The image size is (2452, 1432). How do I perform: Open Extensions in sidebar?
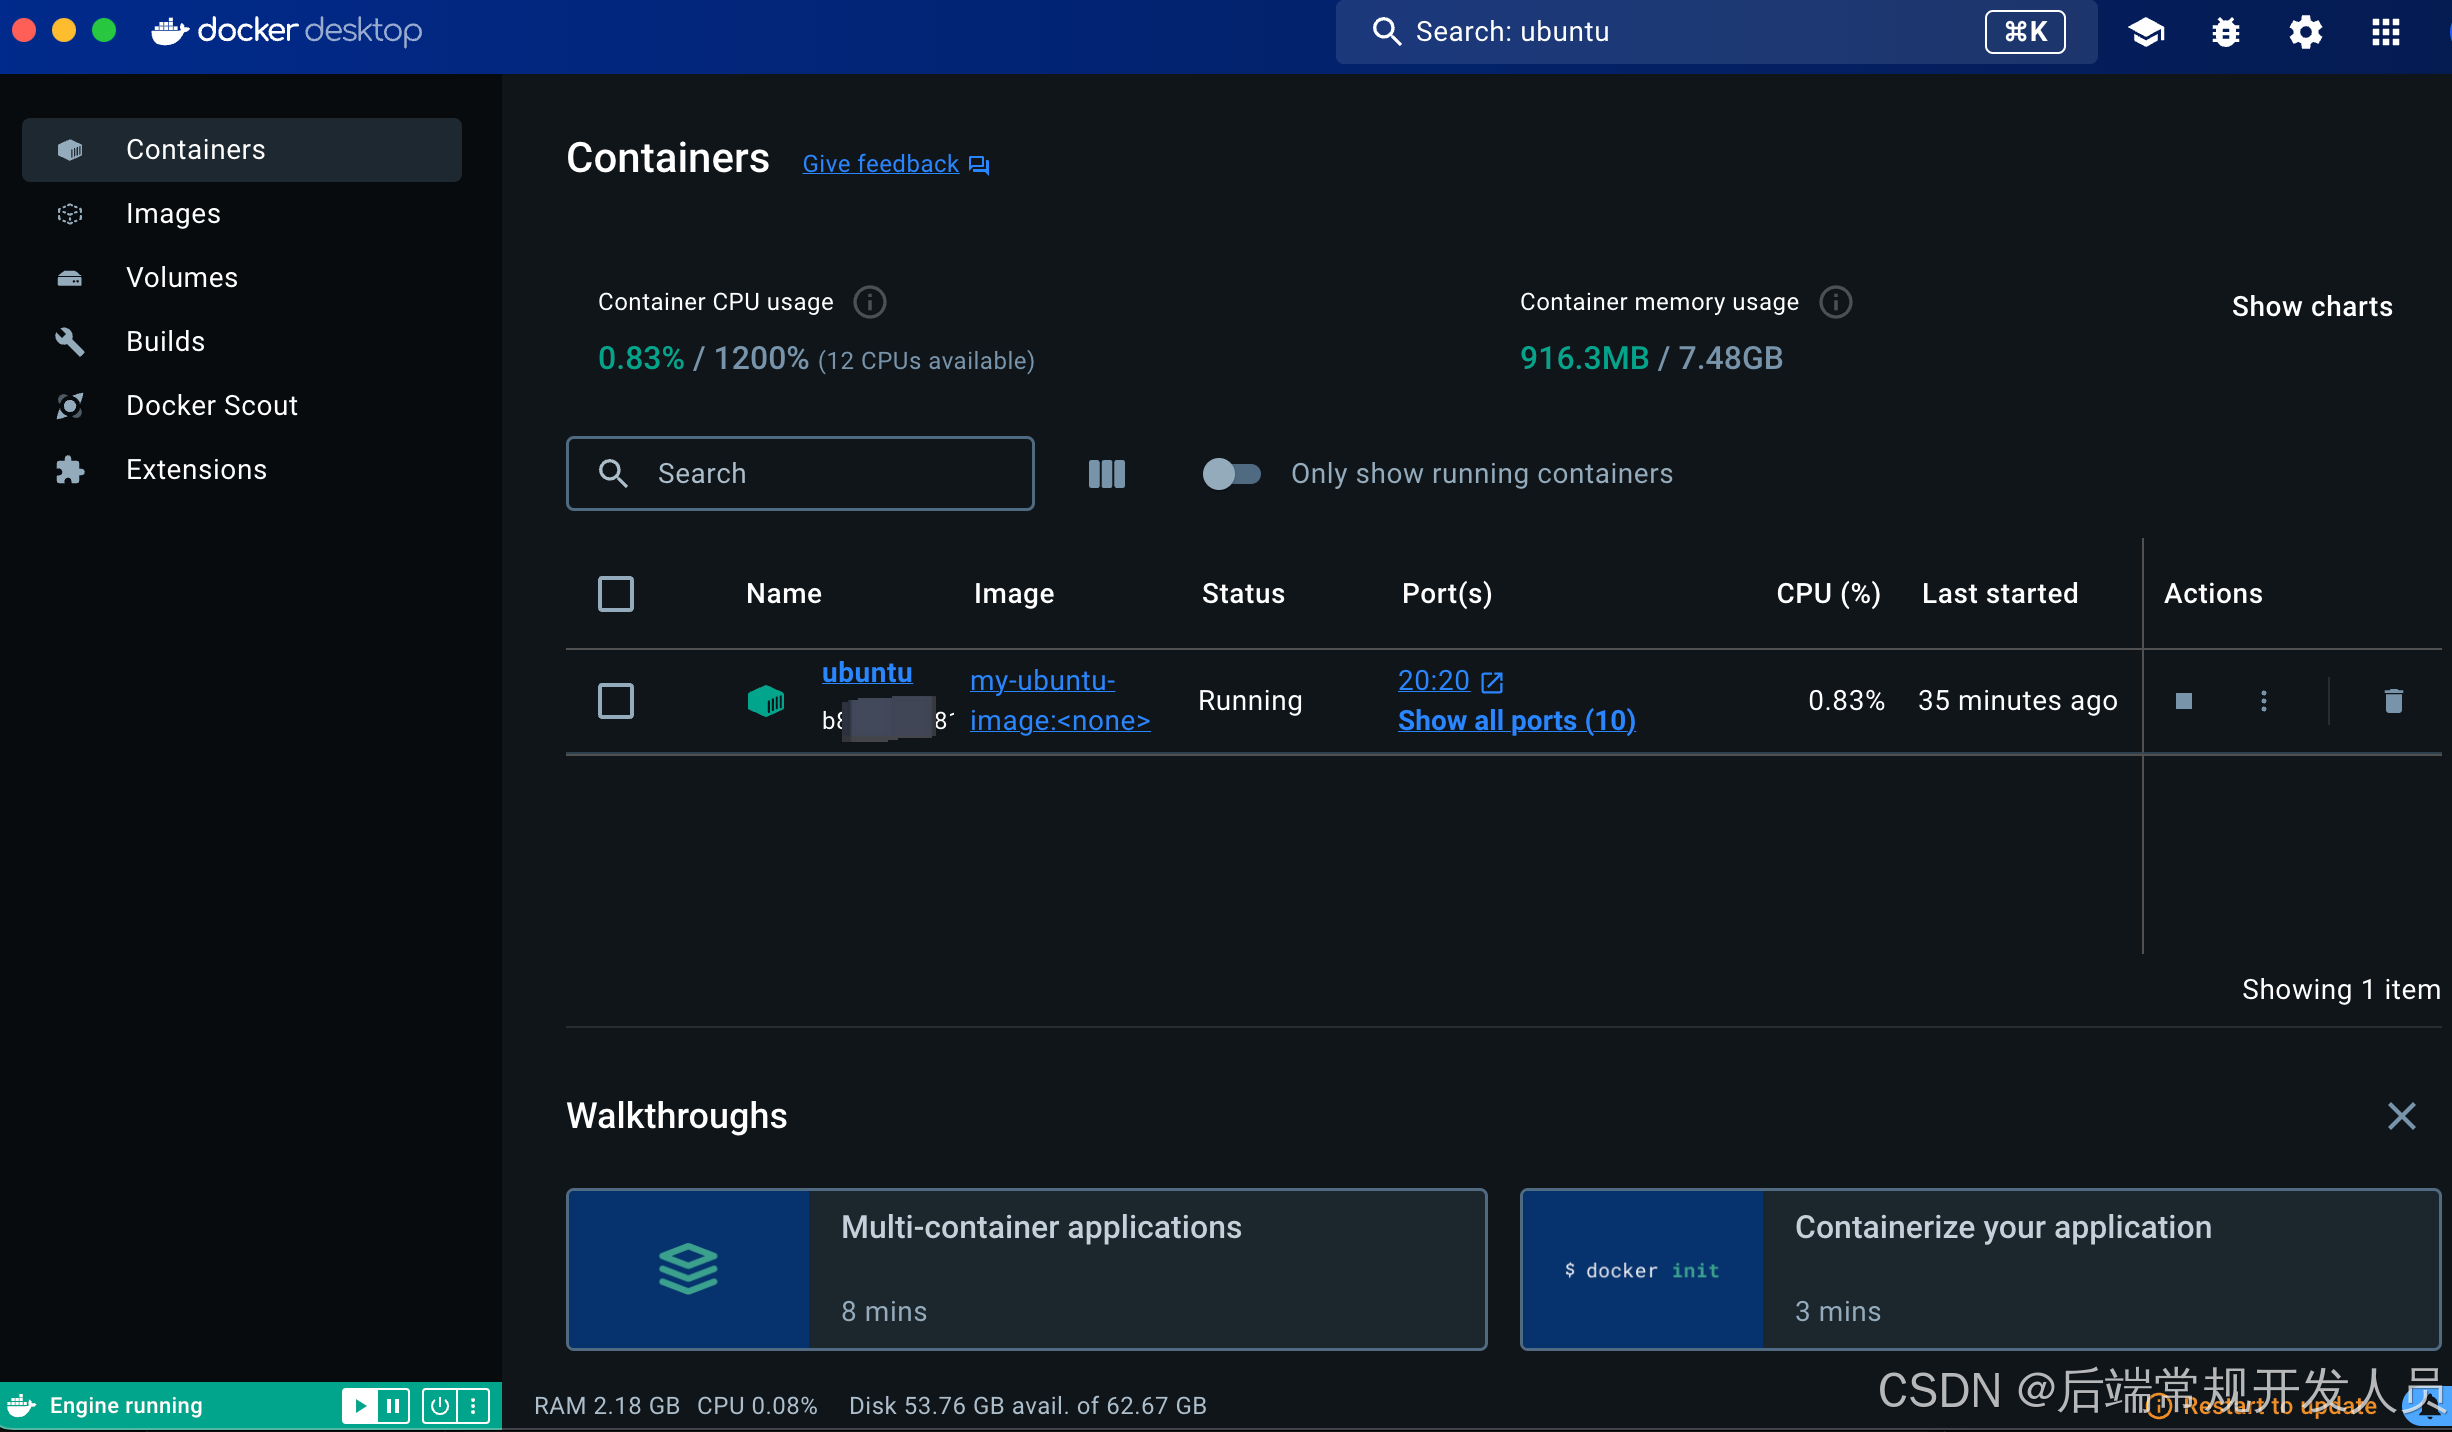pos(242,470)
